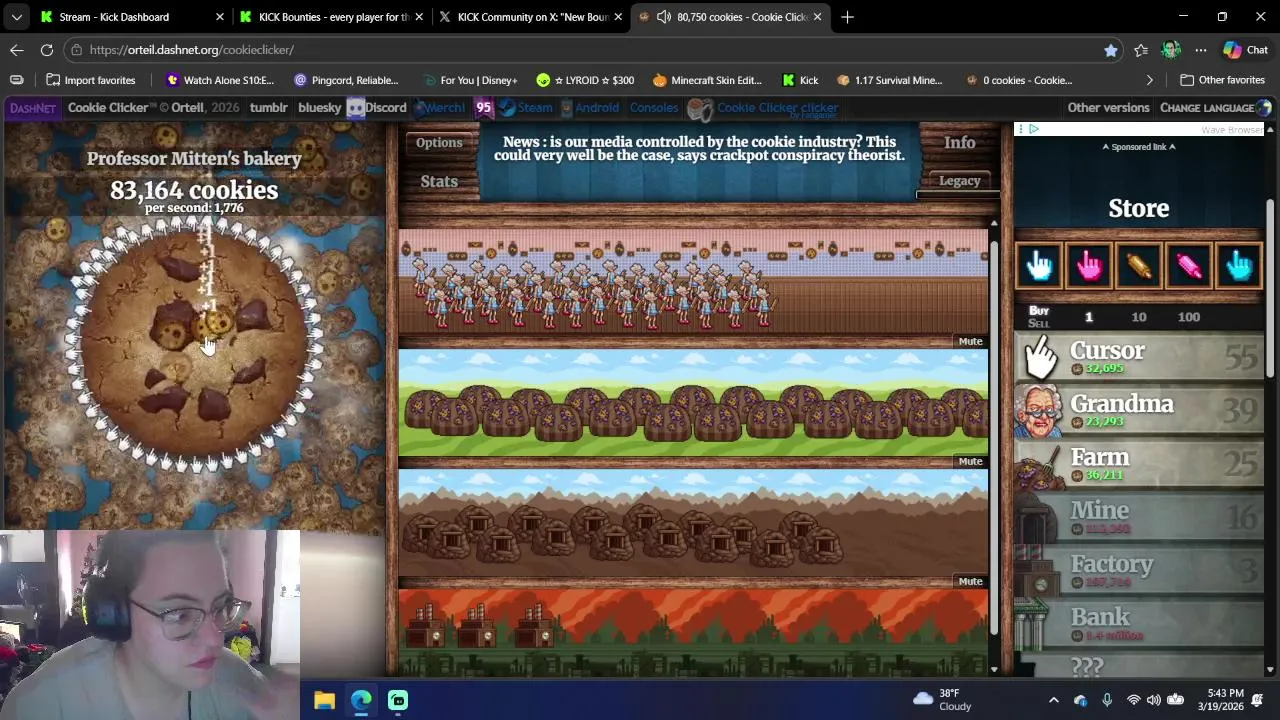Open the Minecraft Skin Edit bookmark

coord(707,80)
